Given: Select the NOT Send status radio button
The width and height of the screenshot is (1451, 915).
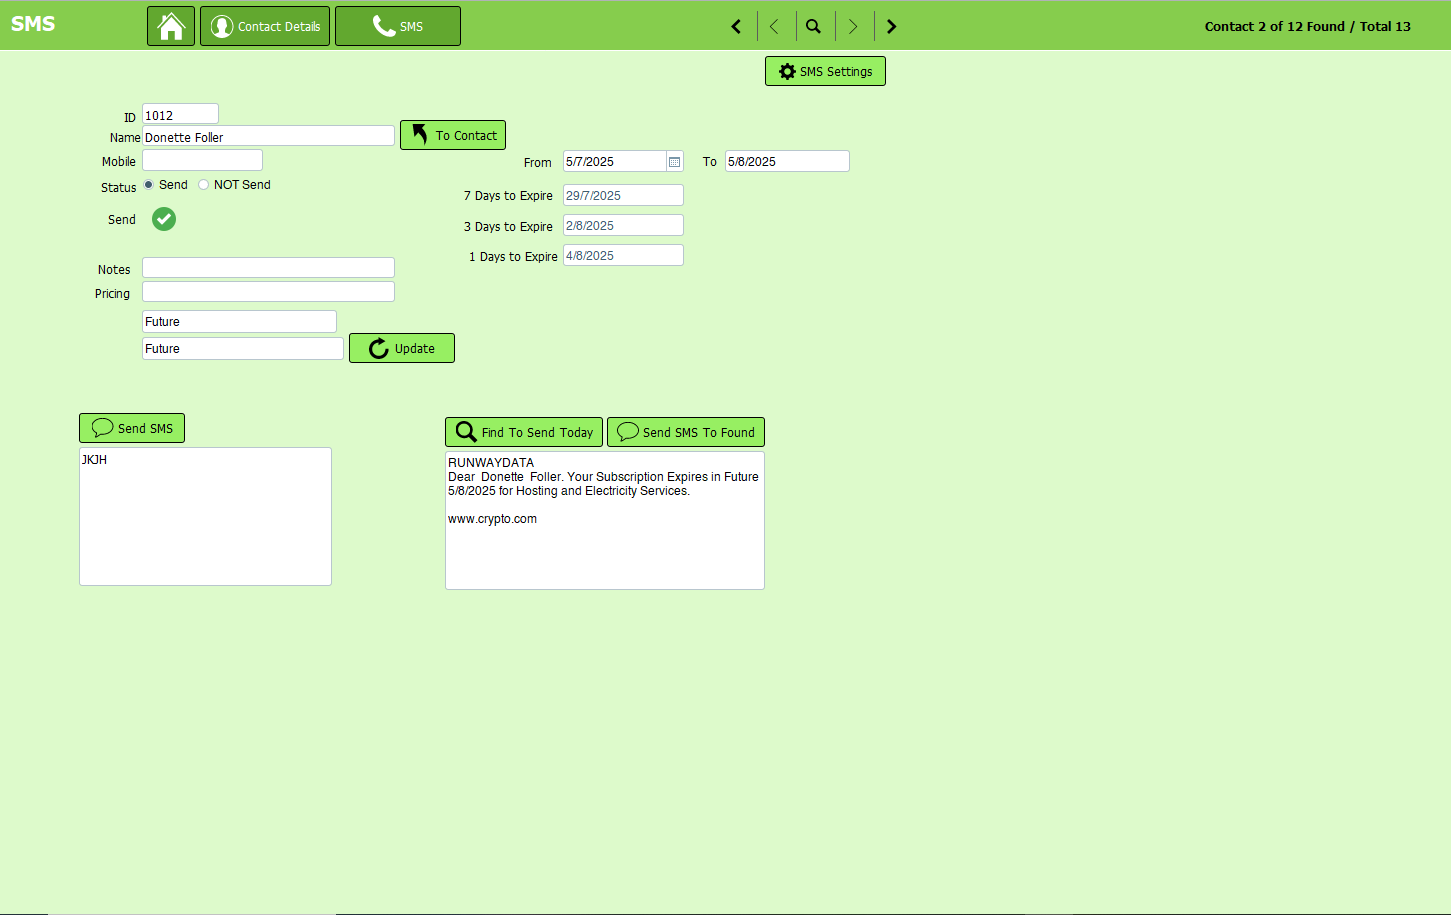Looking at the screenshot, I should click(204, 185).
